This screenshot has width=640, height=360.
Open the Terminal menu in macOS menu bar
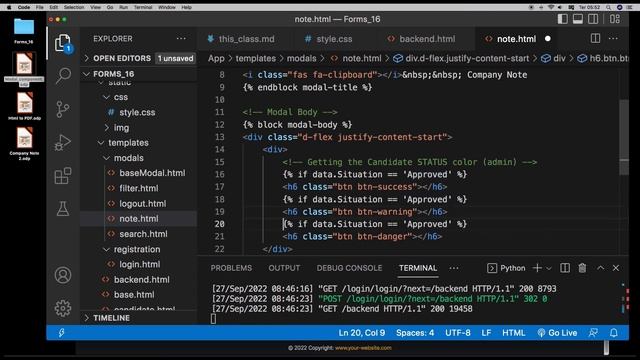coord(143,7)
